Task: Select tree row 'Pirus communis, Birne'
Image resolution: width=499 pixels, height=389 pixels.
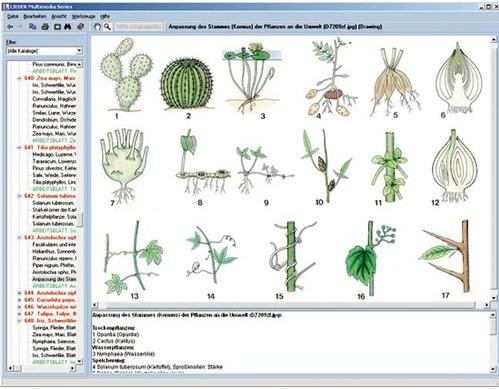Action: click(54, 64)
